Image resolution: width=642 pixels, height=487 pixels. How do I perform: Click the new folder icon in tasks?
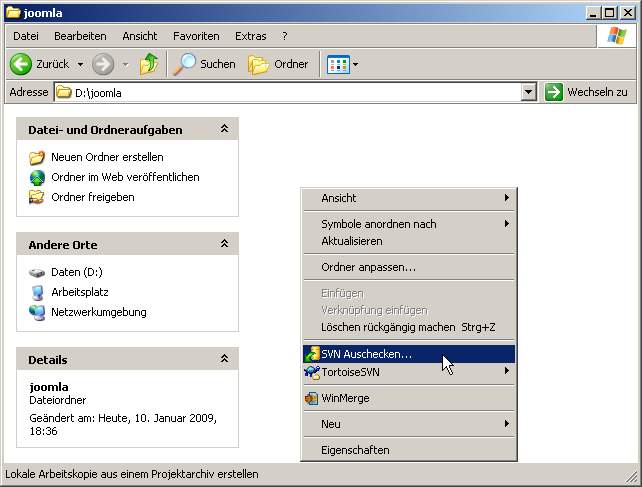(37, 157)
